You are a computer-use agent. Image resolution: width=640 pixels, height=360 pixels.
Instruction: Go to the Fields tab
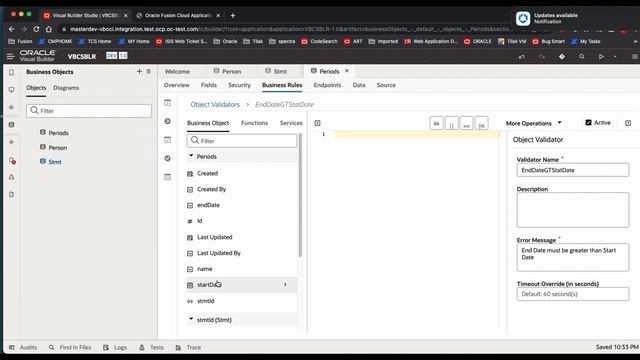click(209, 85)
